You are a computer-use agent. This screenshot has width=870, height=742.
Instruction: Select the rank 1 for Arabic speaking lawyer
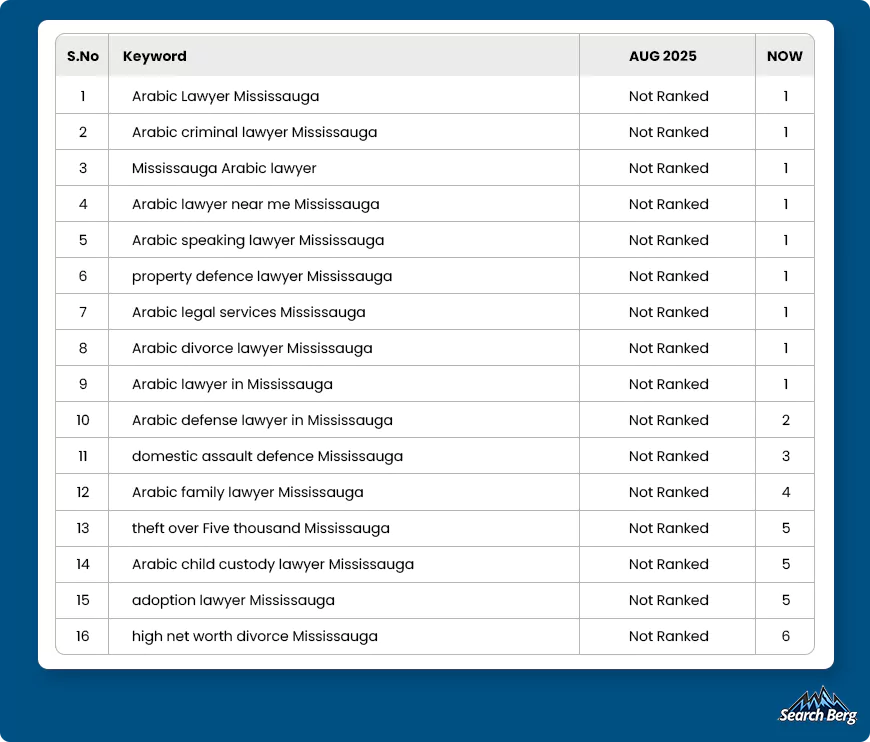tap(784, 240)
